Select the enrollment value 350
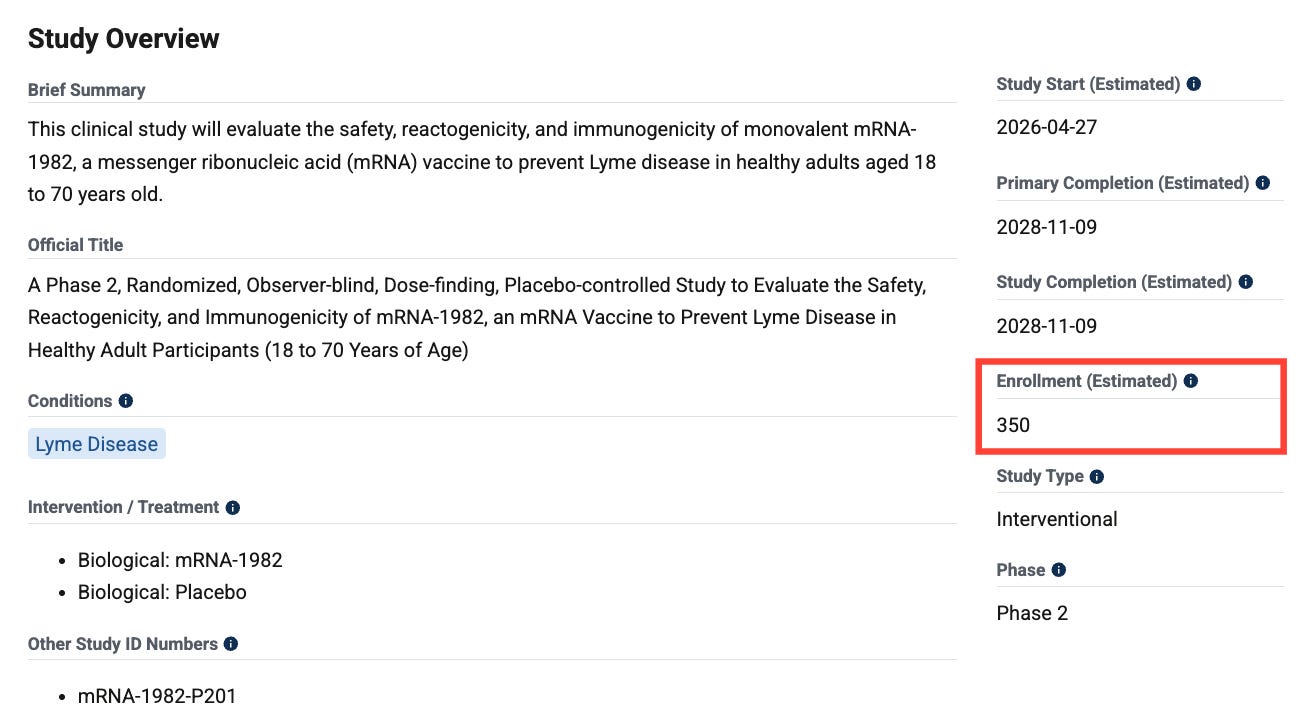Screen dimensions: 1306x724 pos(1013,425)
